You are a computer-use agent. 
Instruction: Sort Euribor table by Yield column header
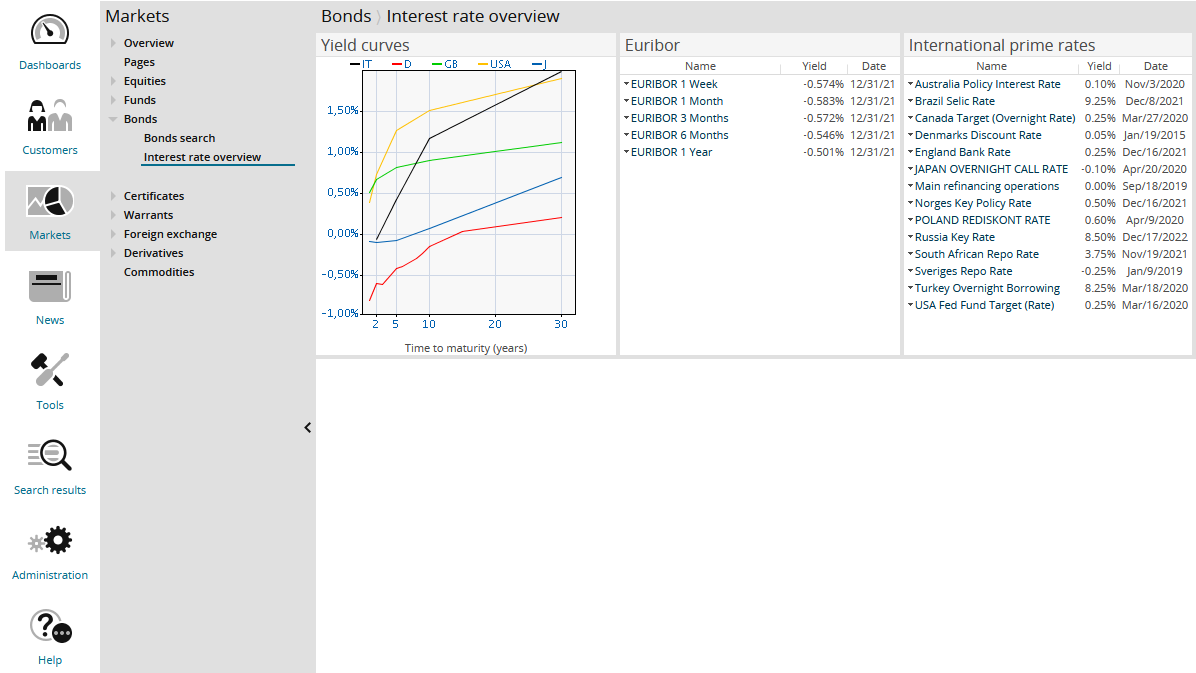(814, 66)
